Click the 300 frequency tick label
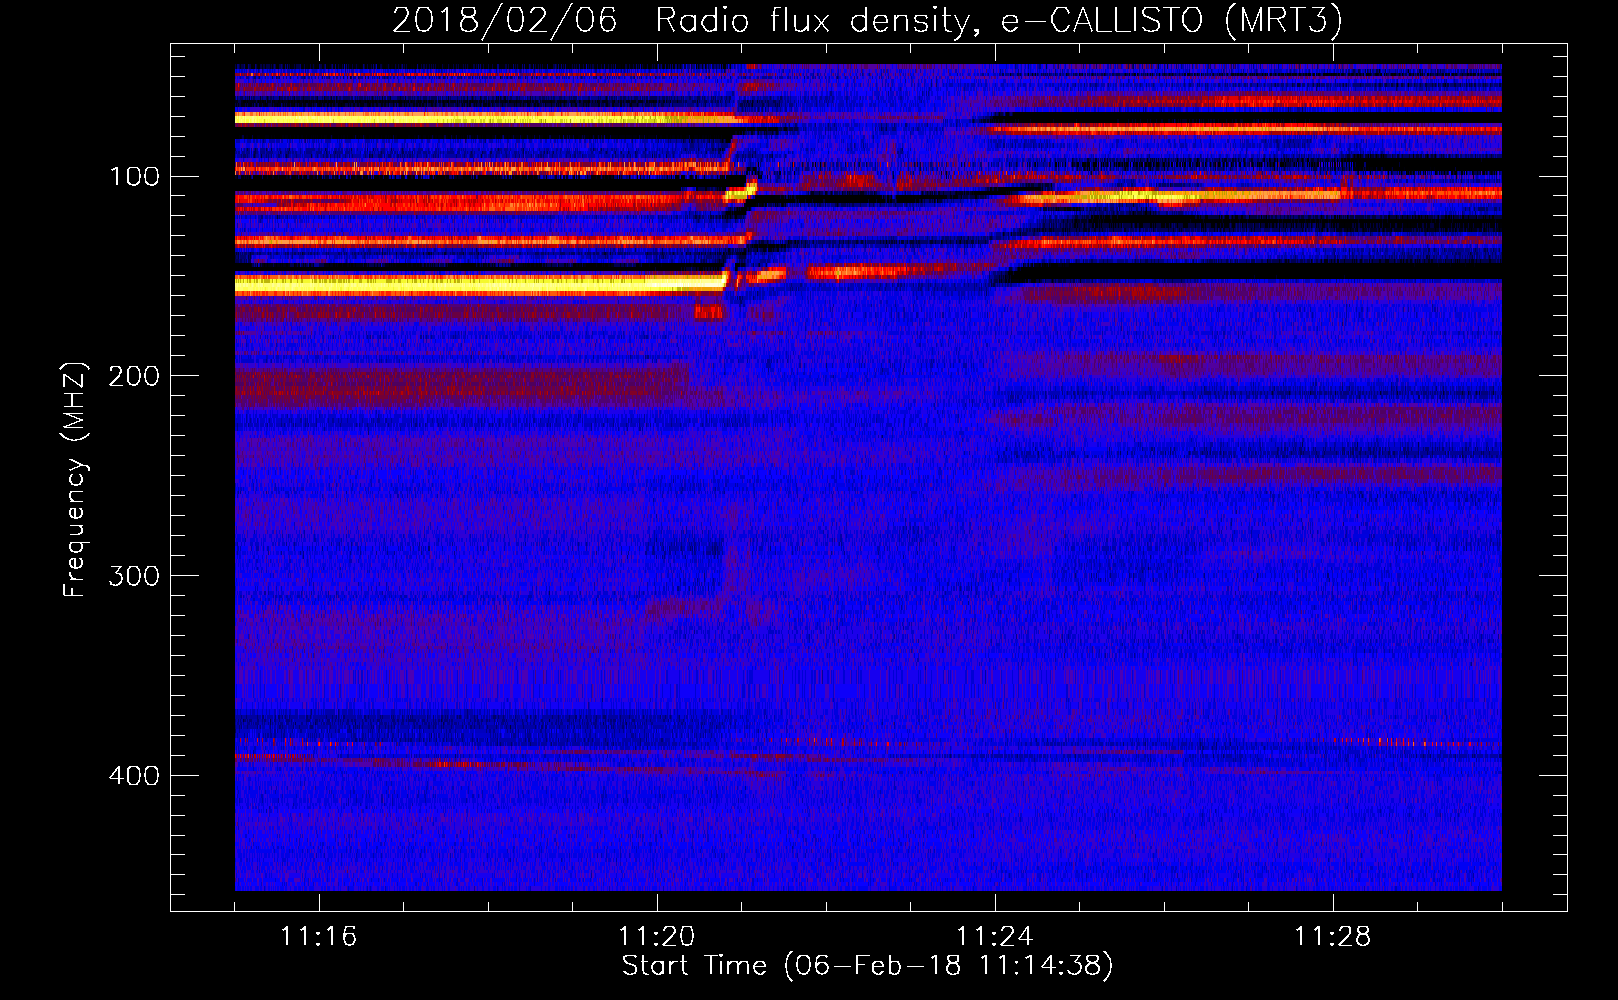Image resolution: width=1618 pixels, height=1000 pixels. [134, 577]
